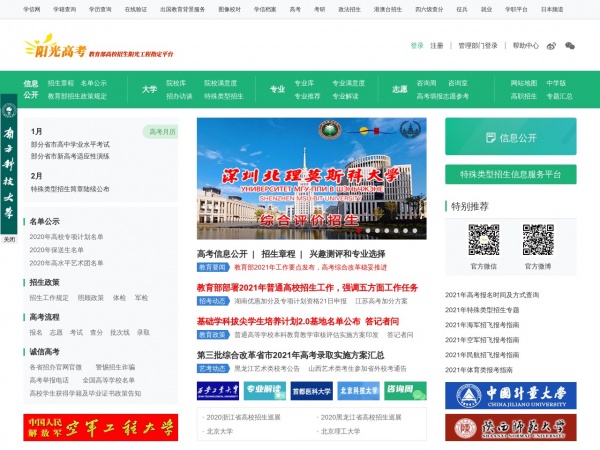Expand the 管理部门登录 dropdown
Screen dimensions: 600x450
(478, 46)
